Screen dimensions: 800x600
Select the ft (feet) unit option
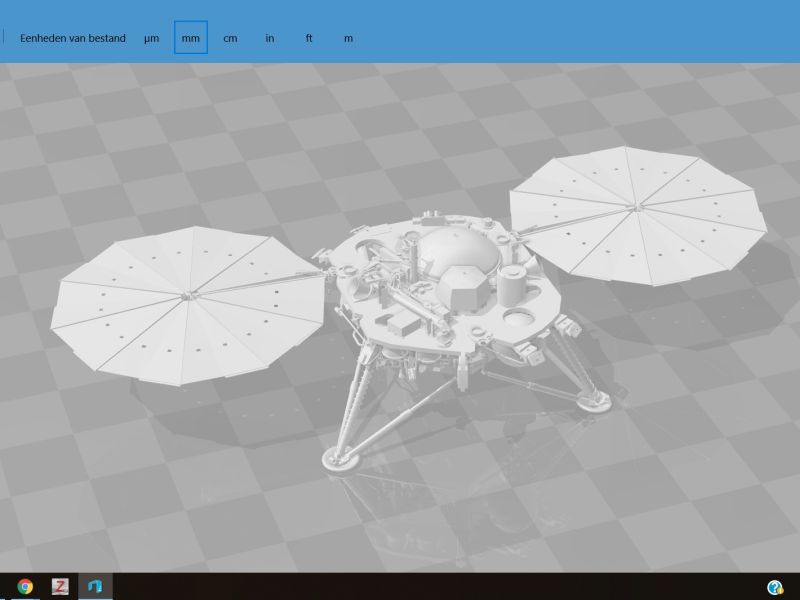pos(309,38)
